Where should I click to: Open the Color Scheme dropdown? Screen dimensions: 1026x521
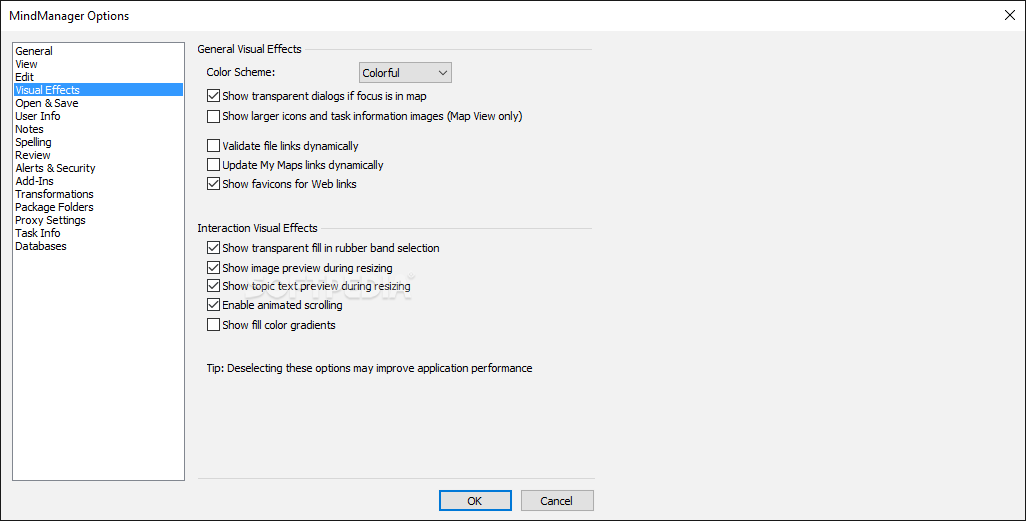tap(405, 73)
